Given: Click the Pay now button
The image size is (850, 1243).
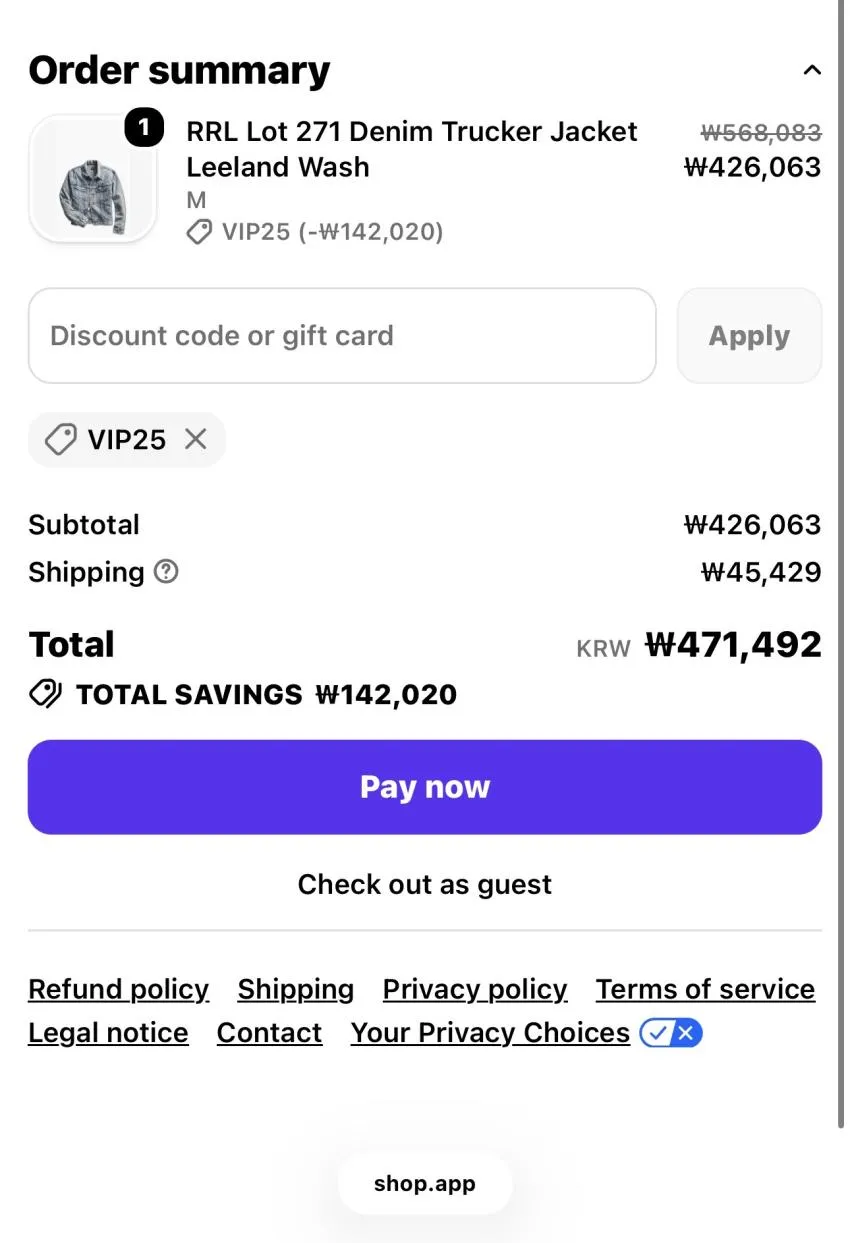Looking at the screenshot, I should [425, 787].
